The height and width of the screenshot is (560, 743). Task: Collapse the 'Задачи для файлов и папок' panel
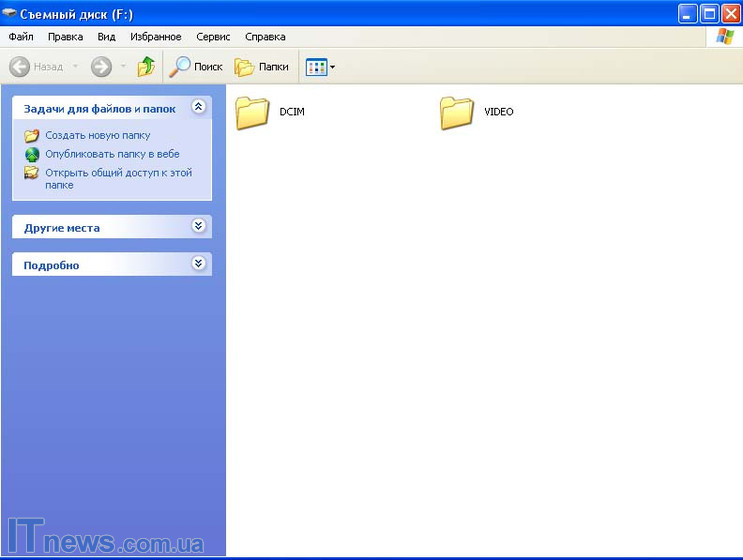point(198,107)
